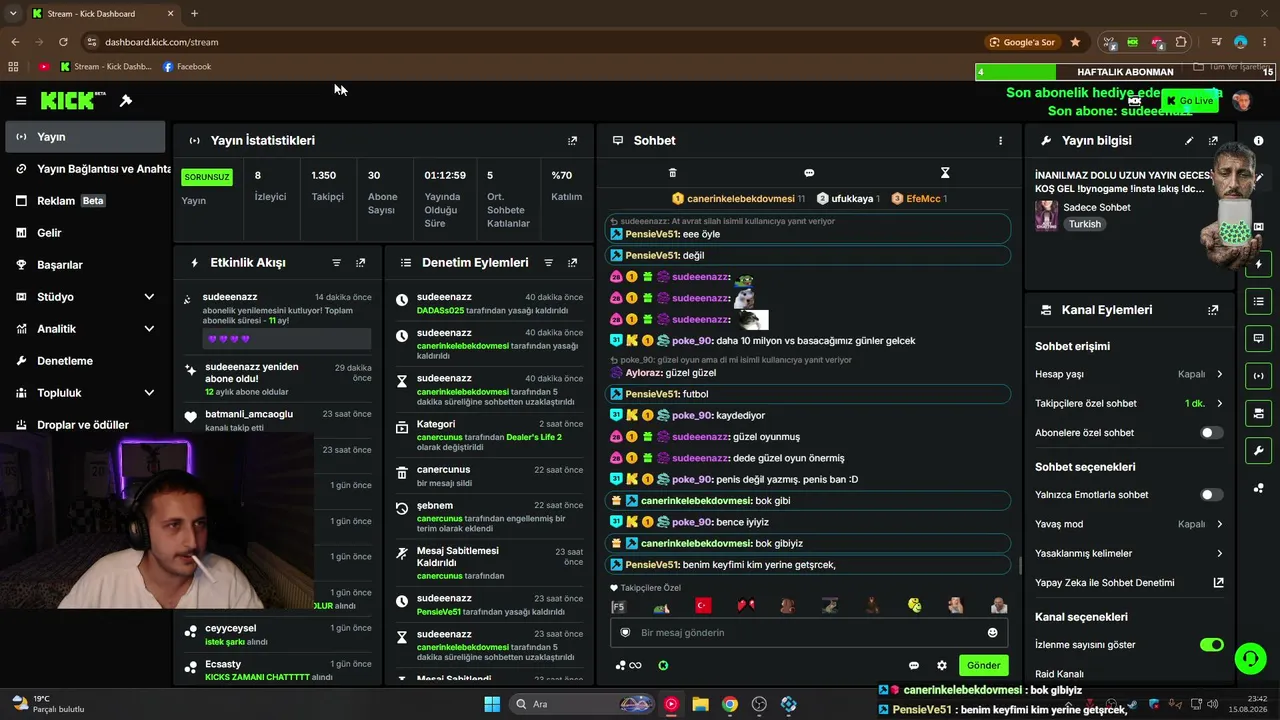Open the Denetleme sidebar item
1280x720 pixels.
[85, 361]
